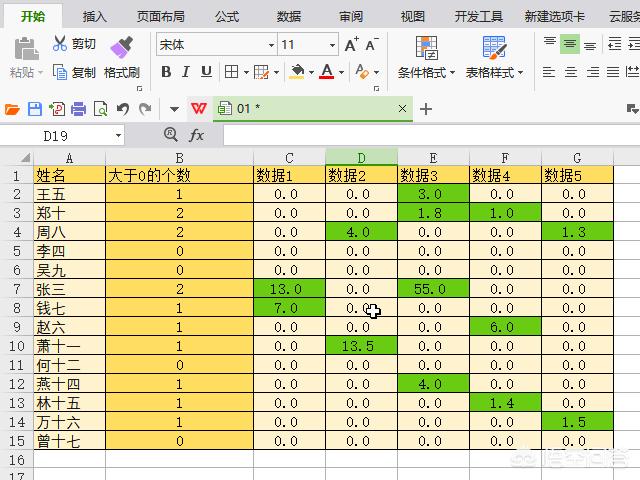Open the font name dropdown 宋体
This screenshot has height=480, width=640.
tap(271, 44)
